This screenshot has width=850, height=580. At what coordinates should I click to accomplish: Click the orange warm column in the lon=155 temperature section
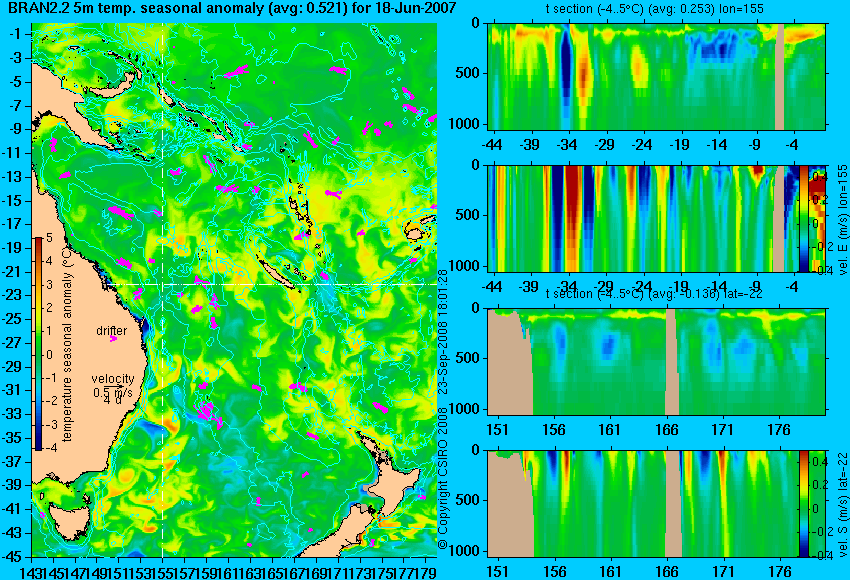coord(584,76)
